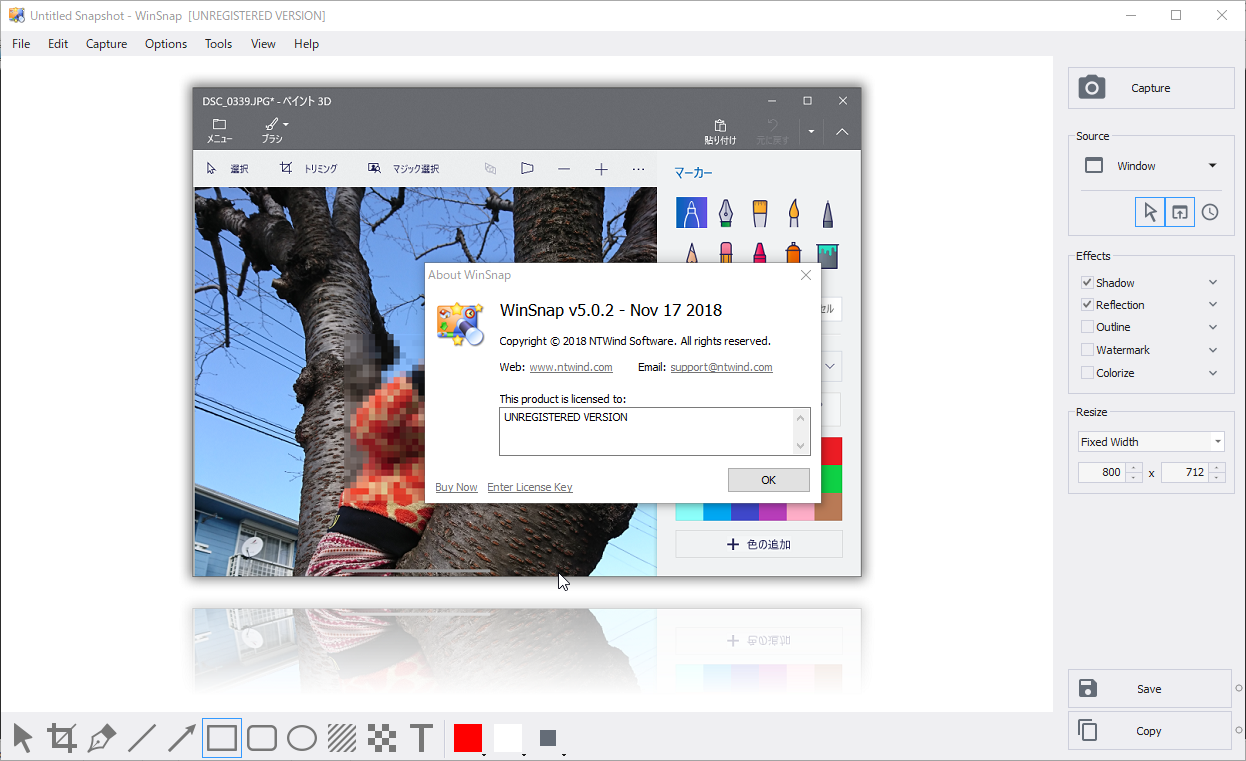Viewport: 1246px width, 761px height.
Task: Open the Tools menu
Action: 218,43
